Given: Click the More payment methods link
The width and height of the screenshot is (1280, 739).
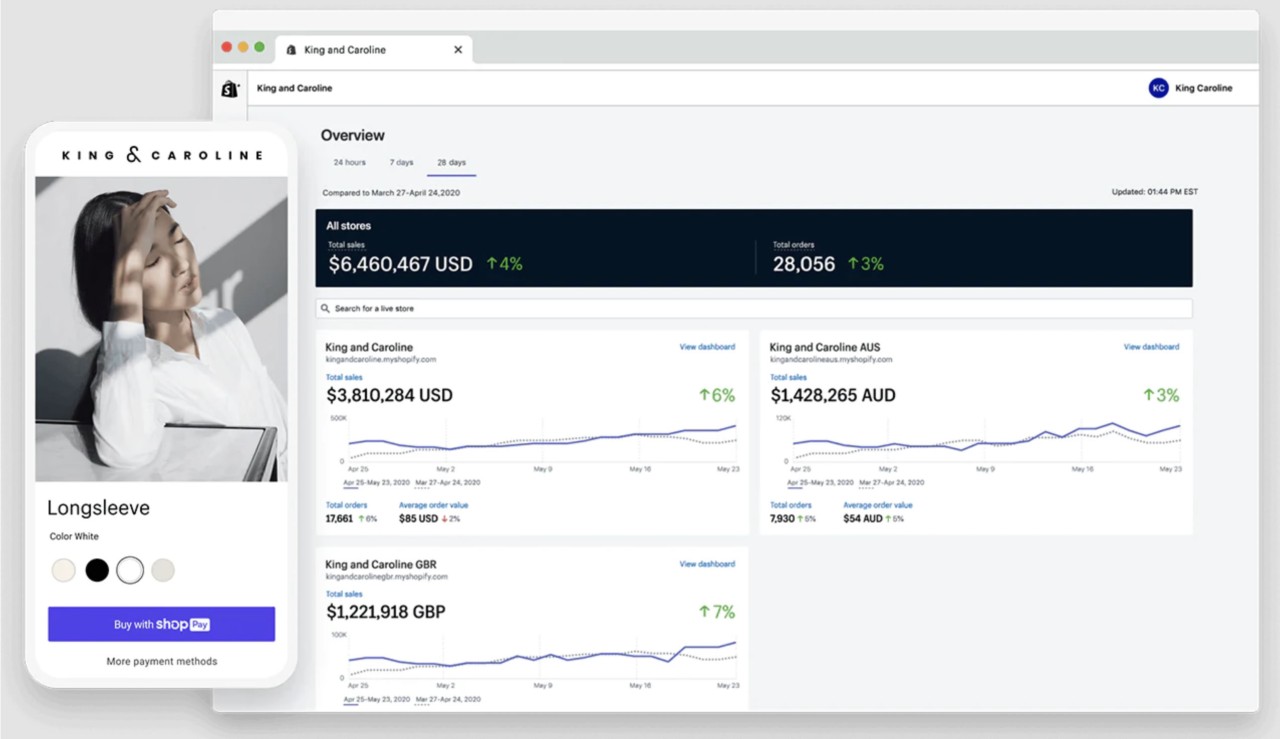Looking at the screenshot, I should [161, 661].
